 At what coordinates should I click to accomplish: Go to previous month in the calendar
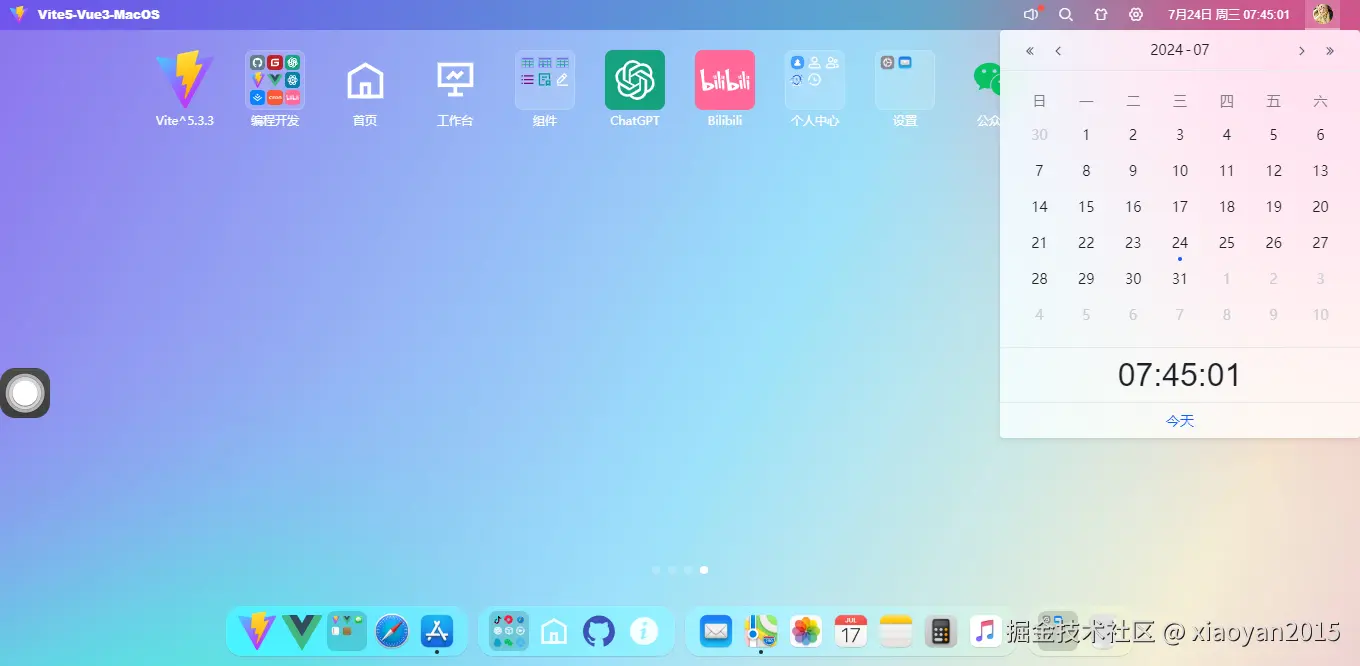pyautogui.click(x=1058, y=50)
